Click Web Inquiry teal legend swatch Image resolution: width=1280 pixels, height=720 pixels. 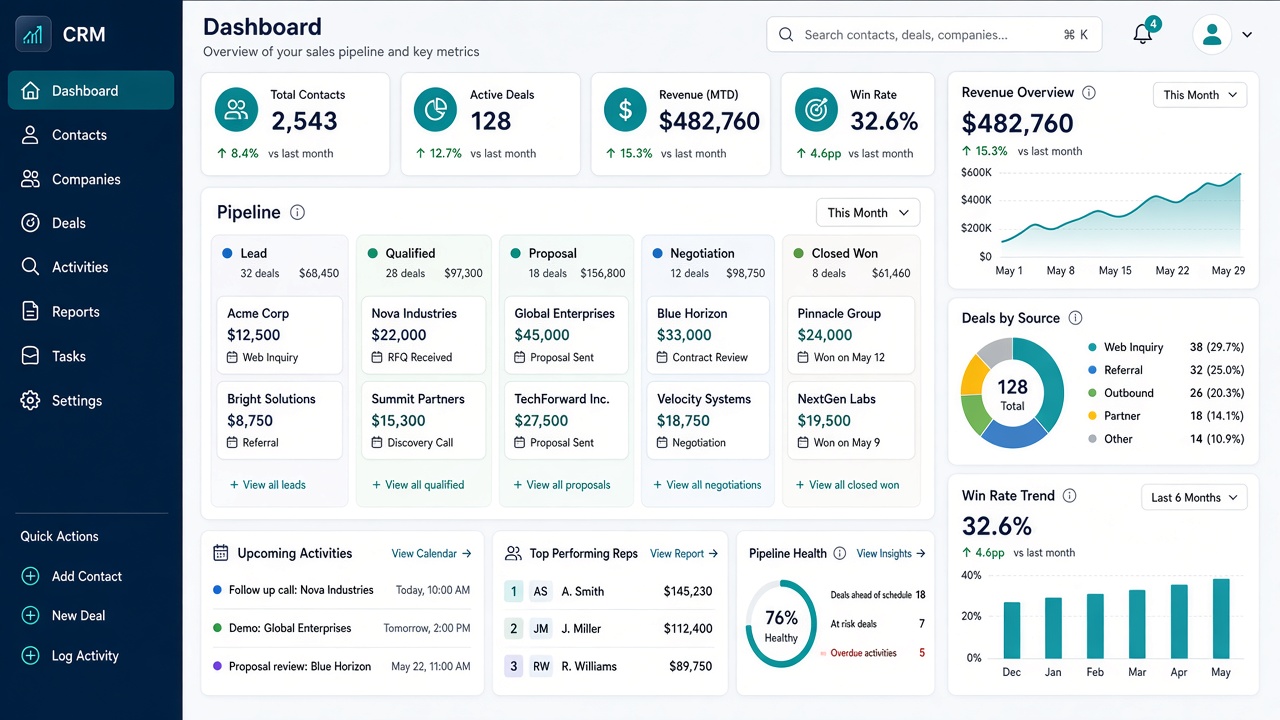[x=1092, y=347]
